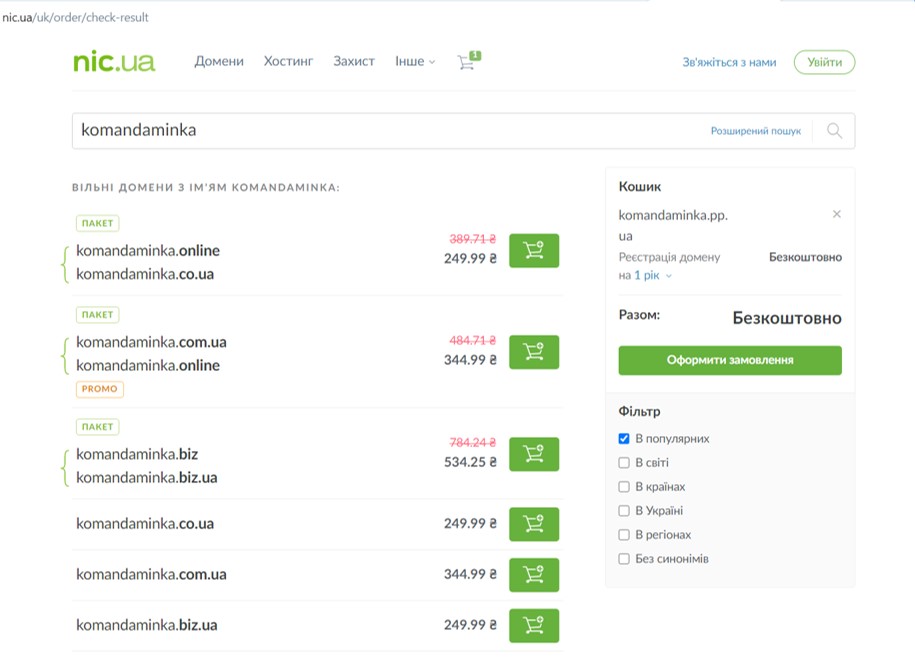This screenshot has width=915, height=658.
Task: Add standalone komandaminka.co.ua to cart
Action: point(534,524)
